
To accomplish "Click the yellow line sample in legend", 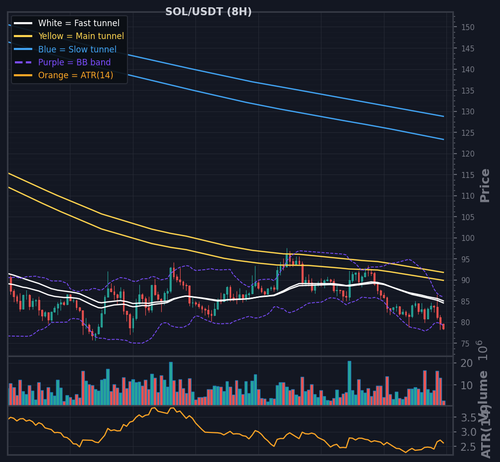I will click(23, 36).
